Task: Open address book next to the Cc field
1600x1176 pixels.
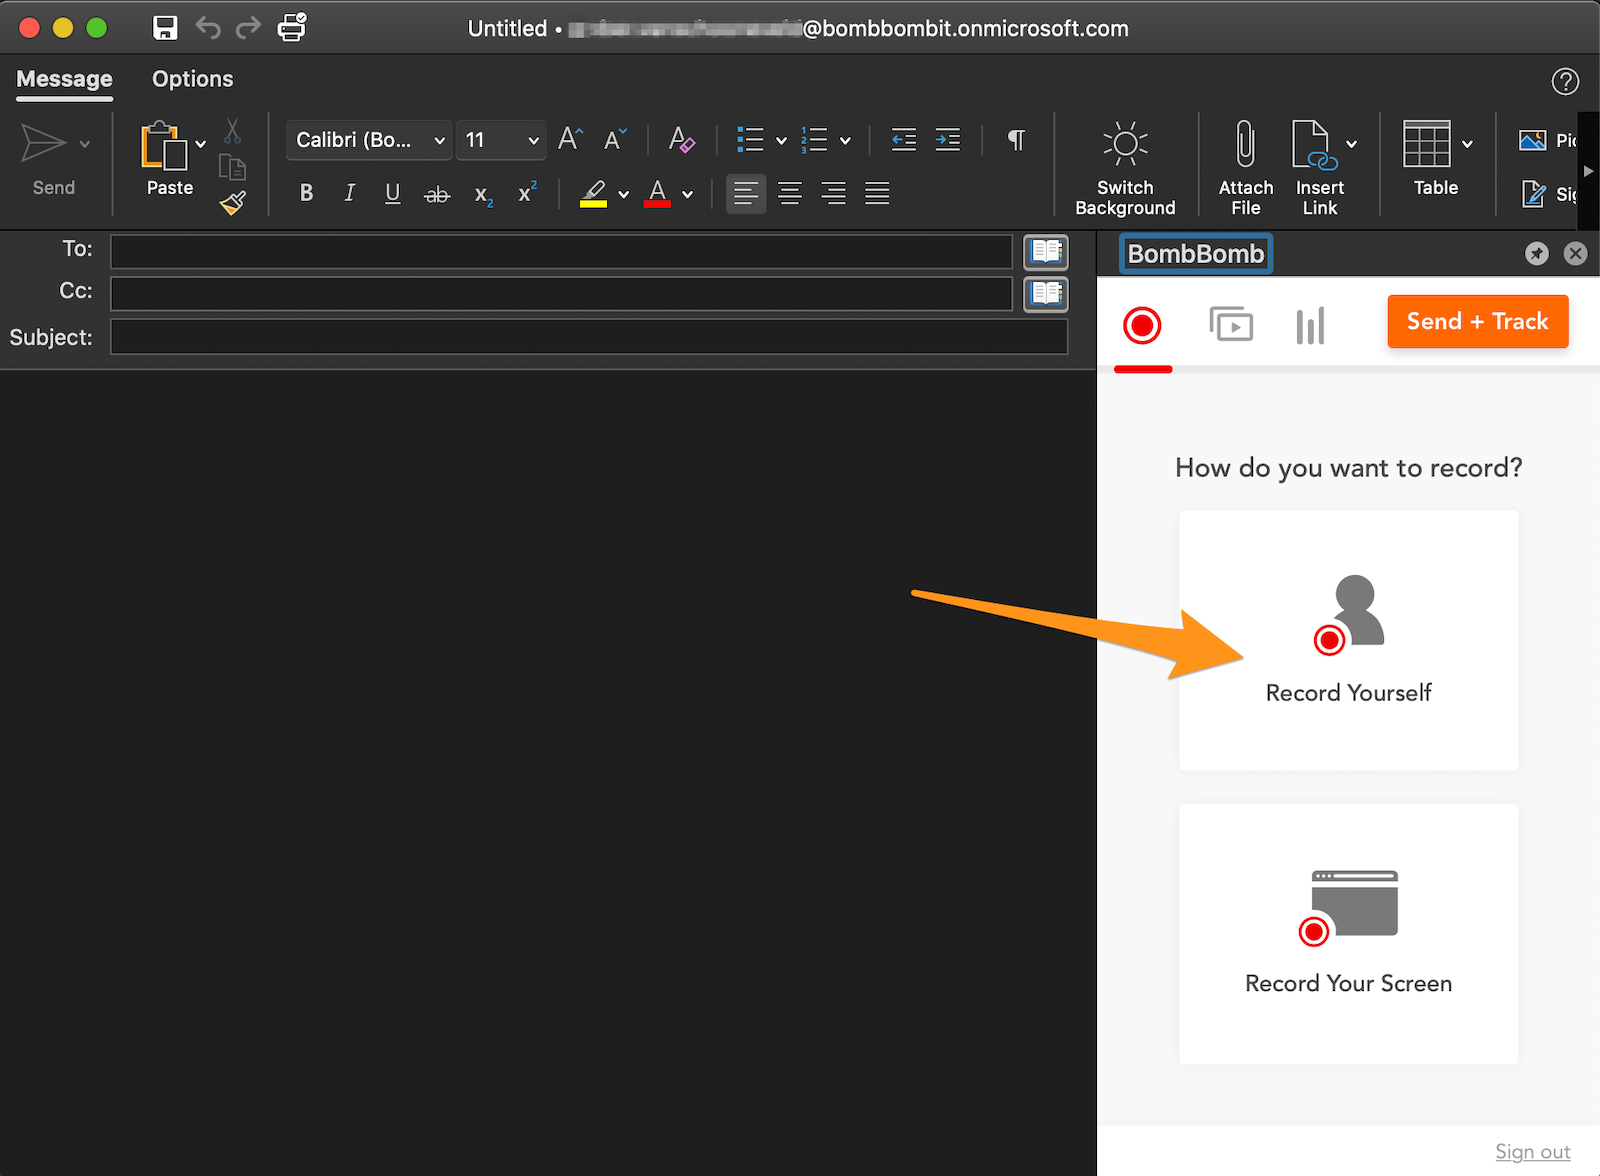Action: tap(1046, 293)
